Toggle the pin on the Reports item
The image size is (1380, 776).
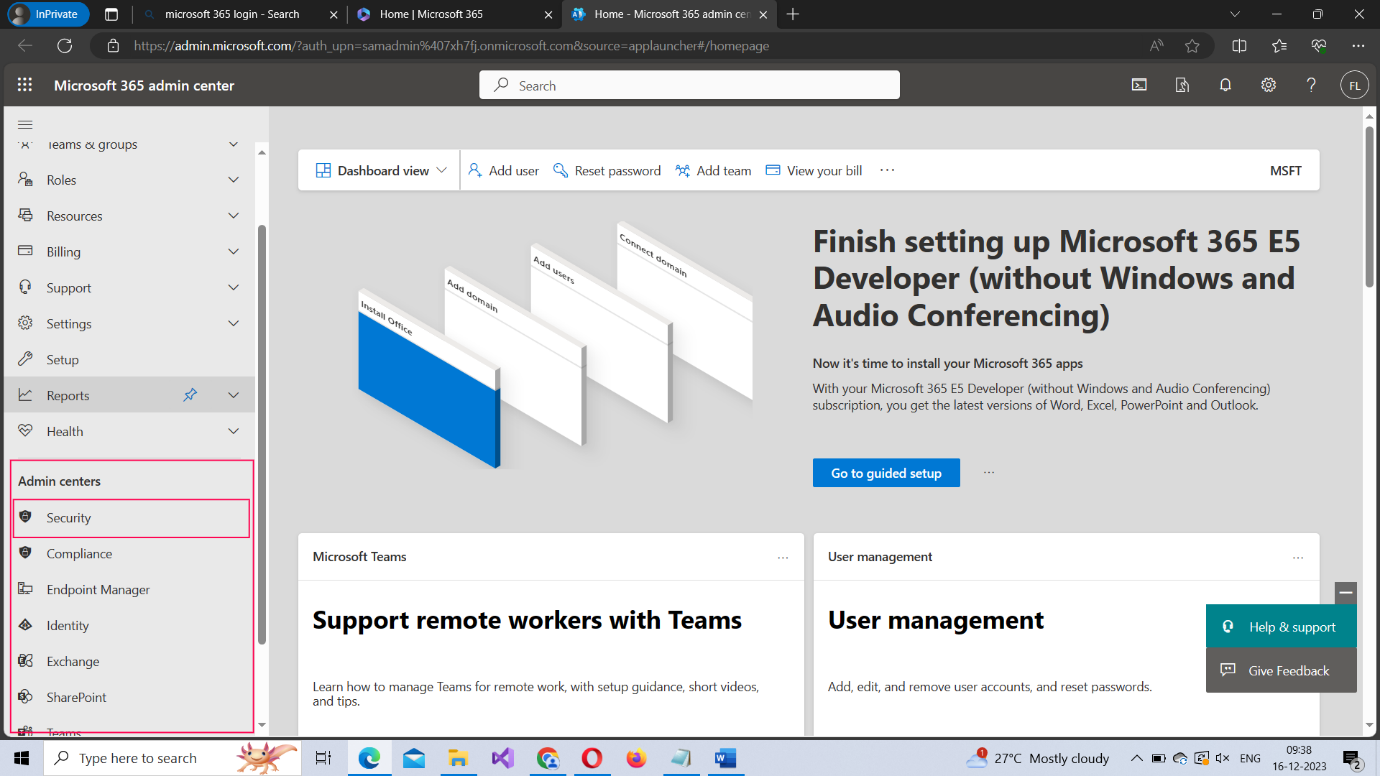[190, 395]
